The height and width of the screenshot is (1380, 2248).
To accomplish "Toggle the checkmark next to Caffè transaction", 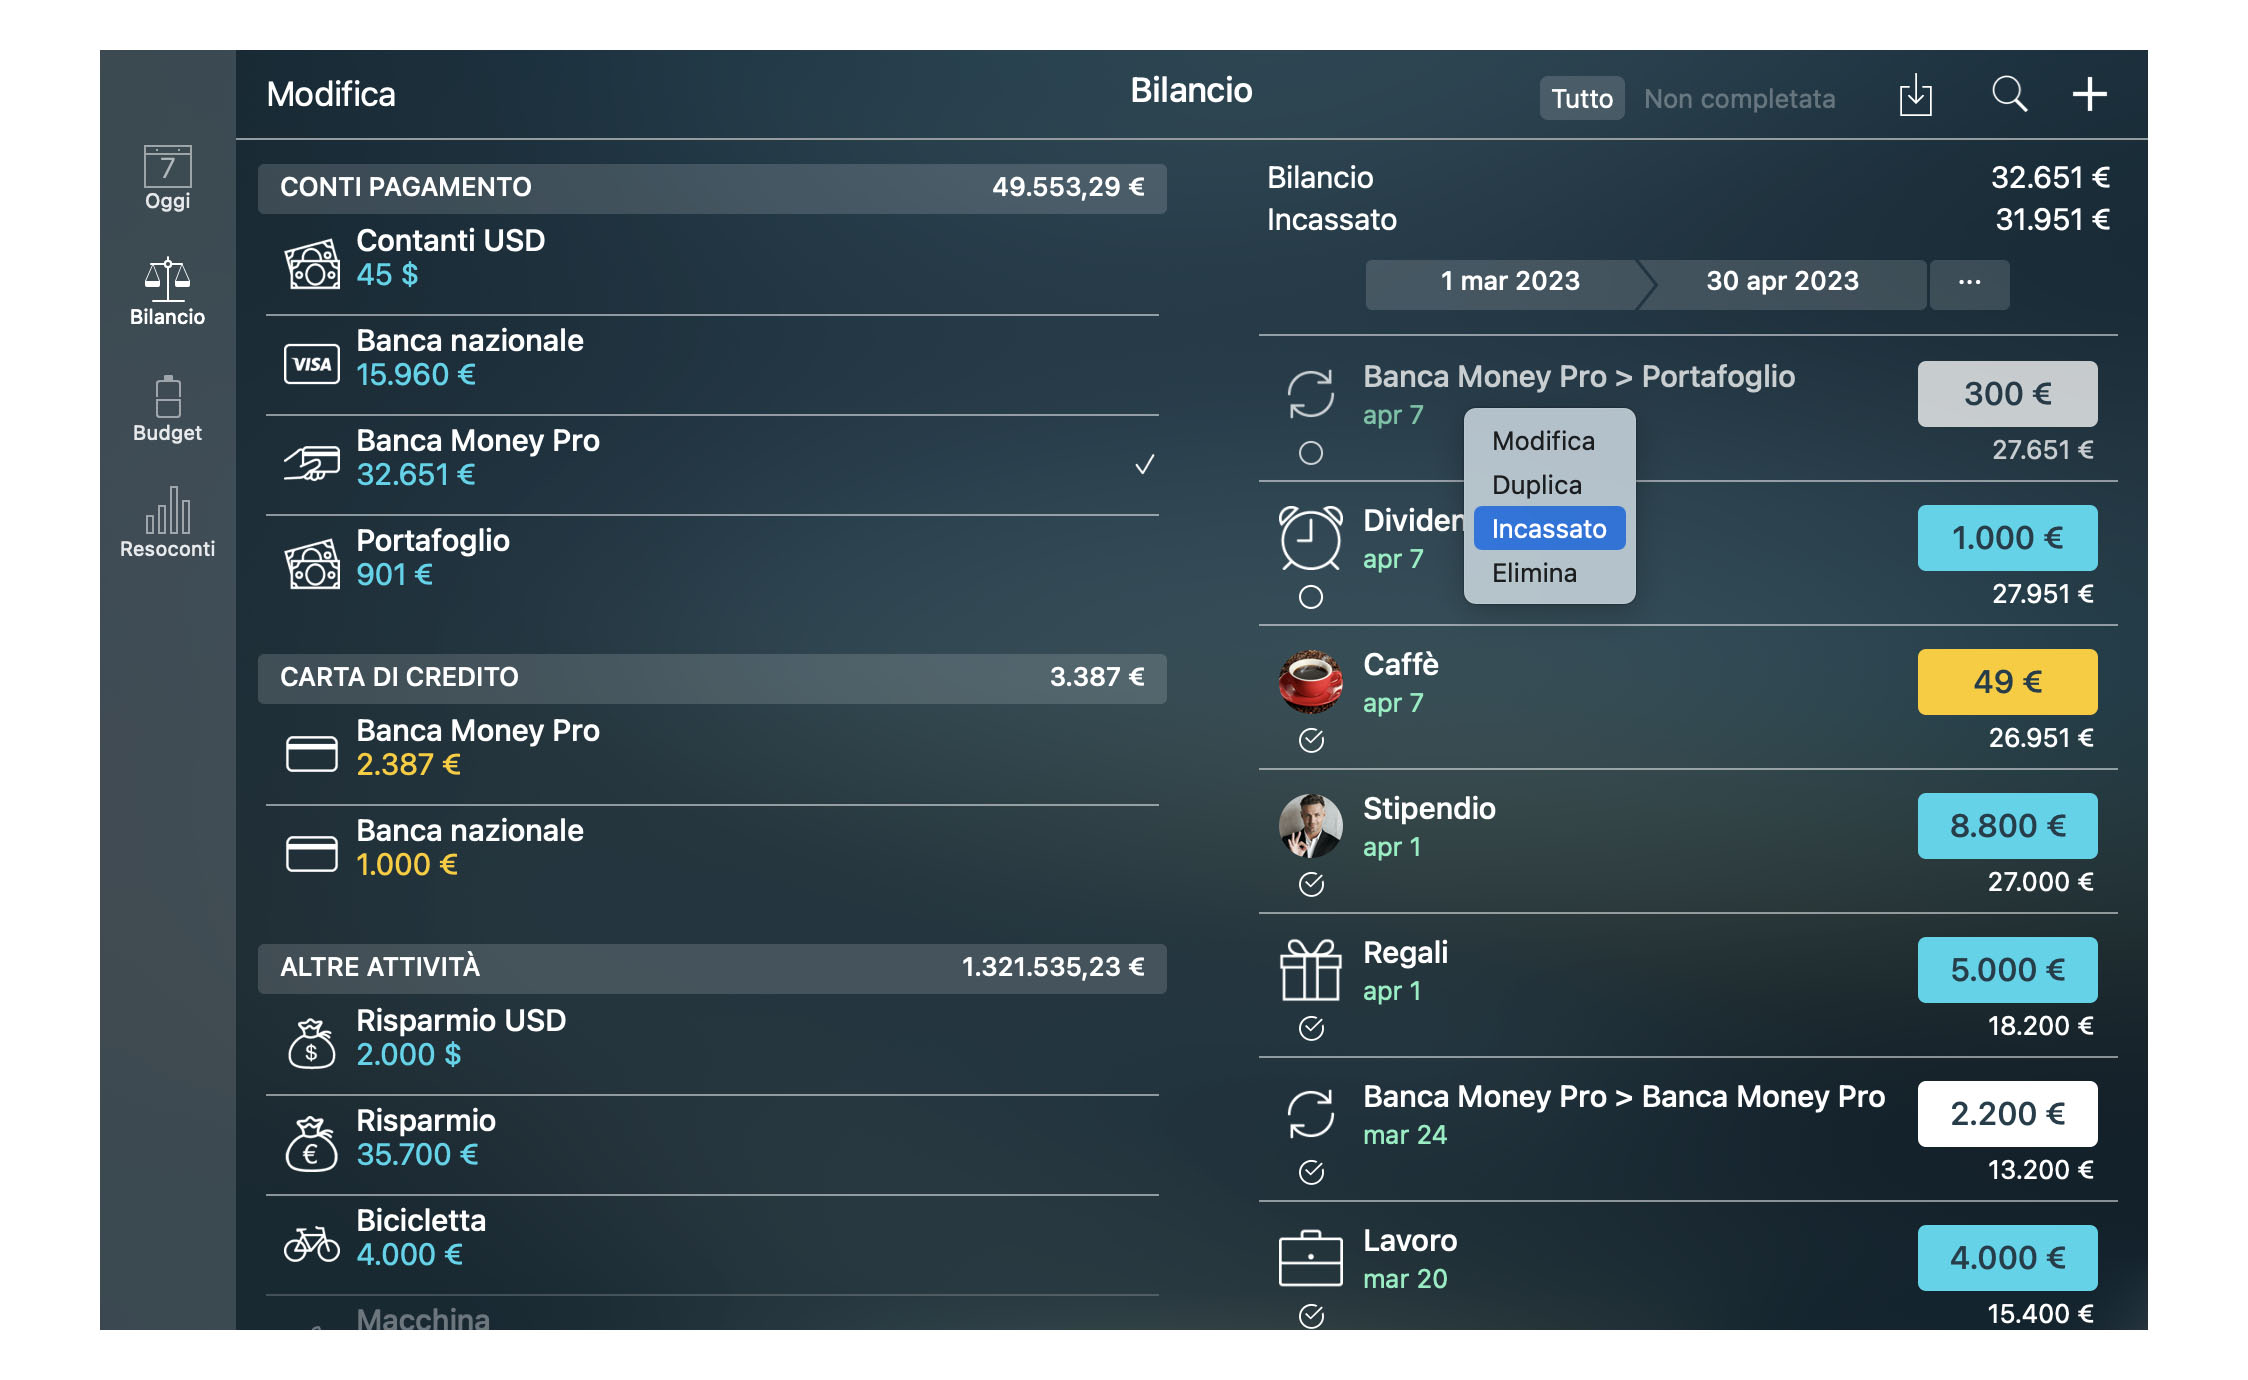I will click(1311, 741).
